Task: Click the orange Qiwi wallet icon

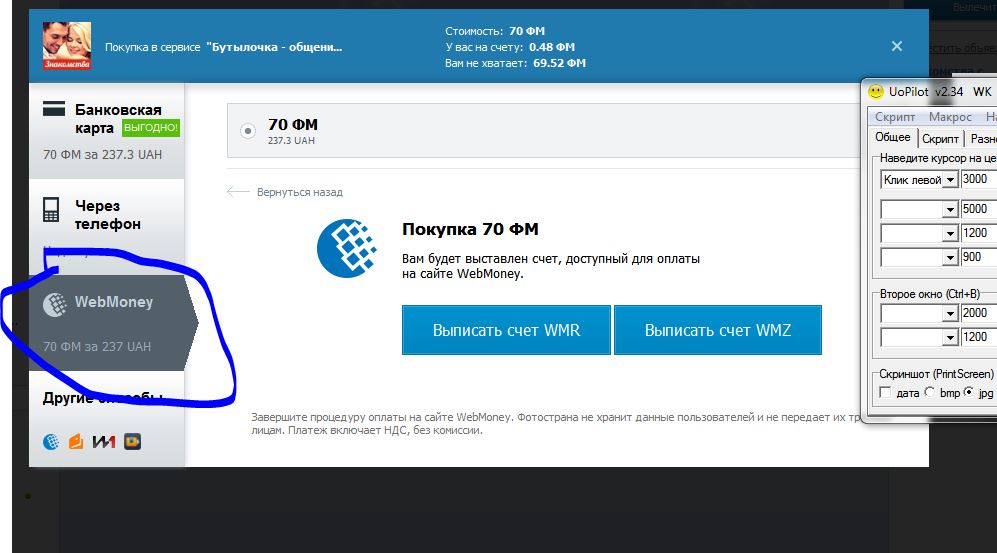Action: tap(76, 441)
